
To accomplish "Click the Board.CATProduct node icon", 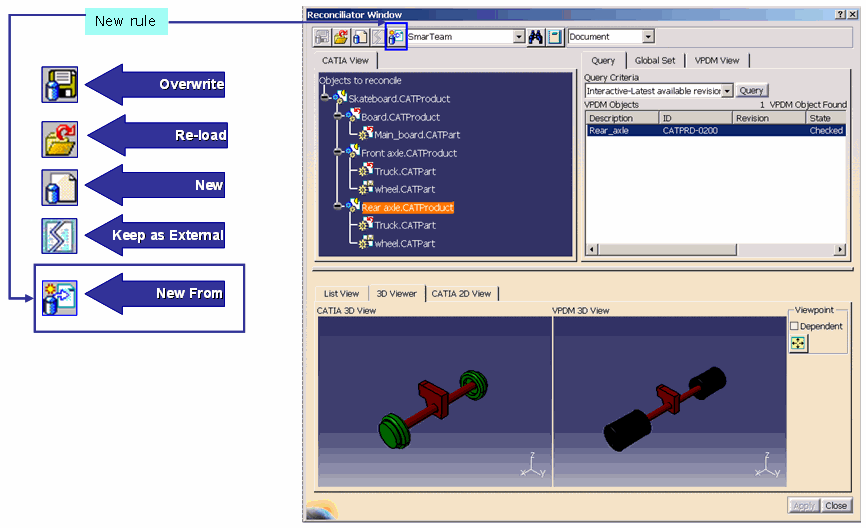I will [x=353, y=116].
